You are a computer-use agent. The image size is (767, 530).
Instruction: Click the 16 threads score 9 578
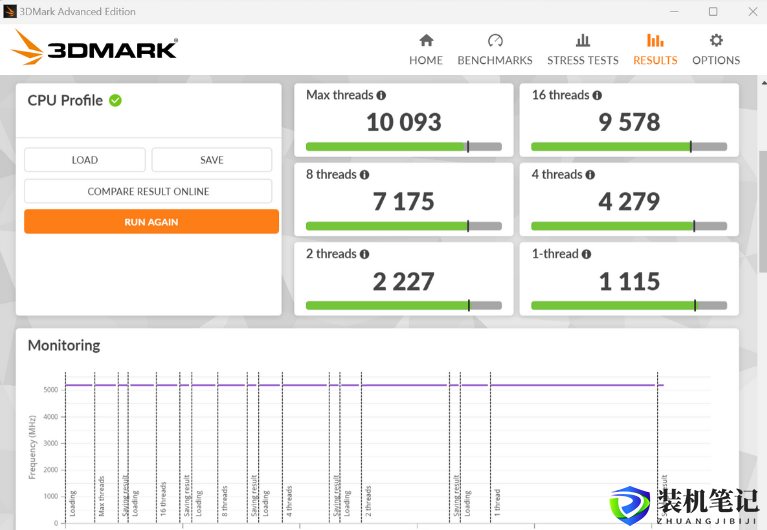[630, 122]
